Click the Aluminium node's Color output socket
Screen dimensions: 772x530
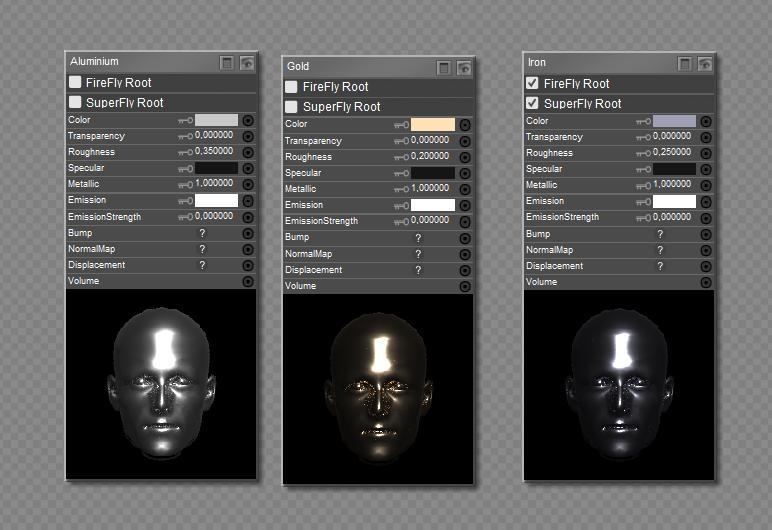pyautogui.click(x=248, y=120)
